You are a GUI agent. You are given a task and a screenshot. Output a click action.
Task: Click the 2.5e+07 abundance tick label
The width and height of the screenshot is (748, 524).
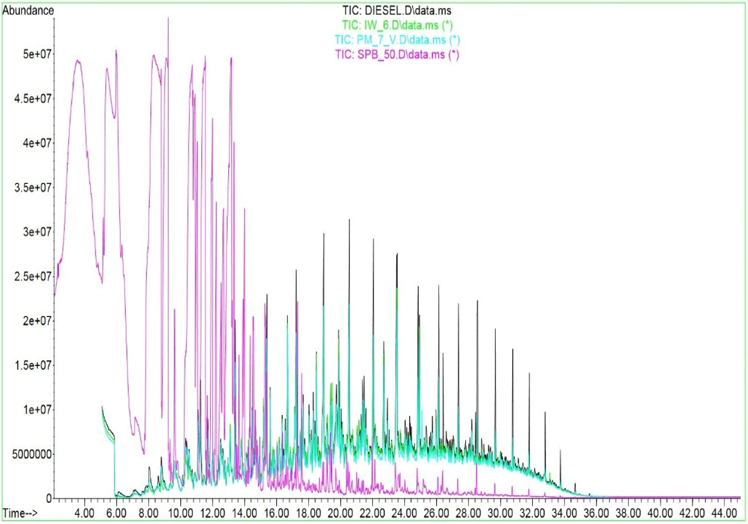click(x=33, y=276)
